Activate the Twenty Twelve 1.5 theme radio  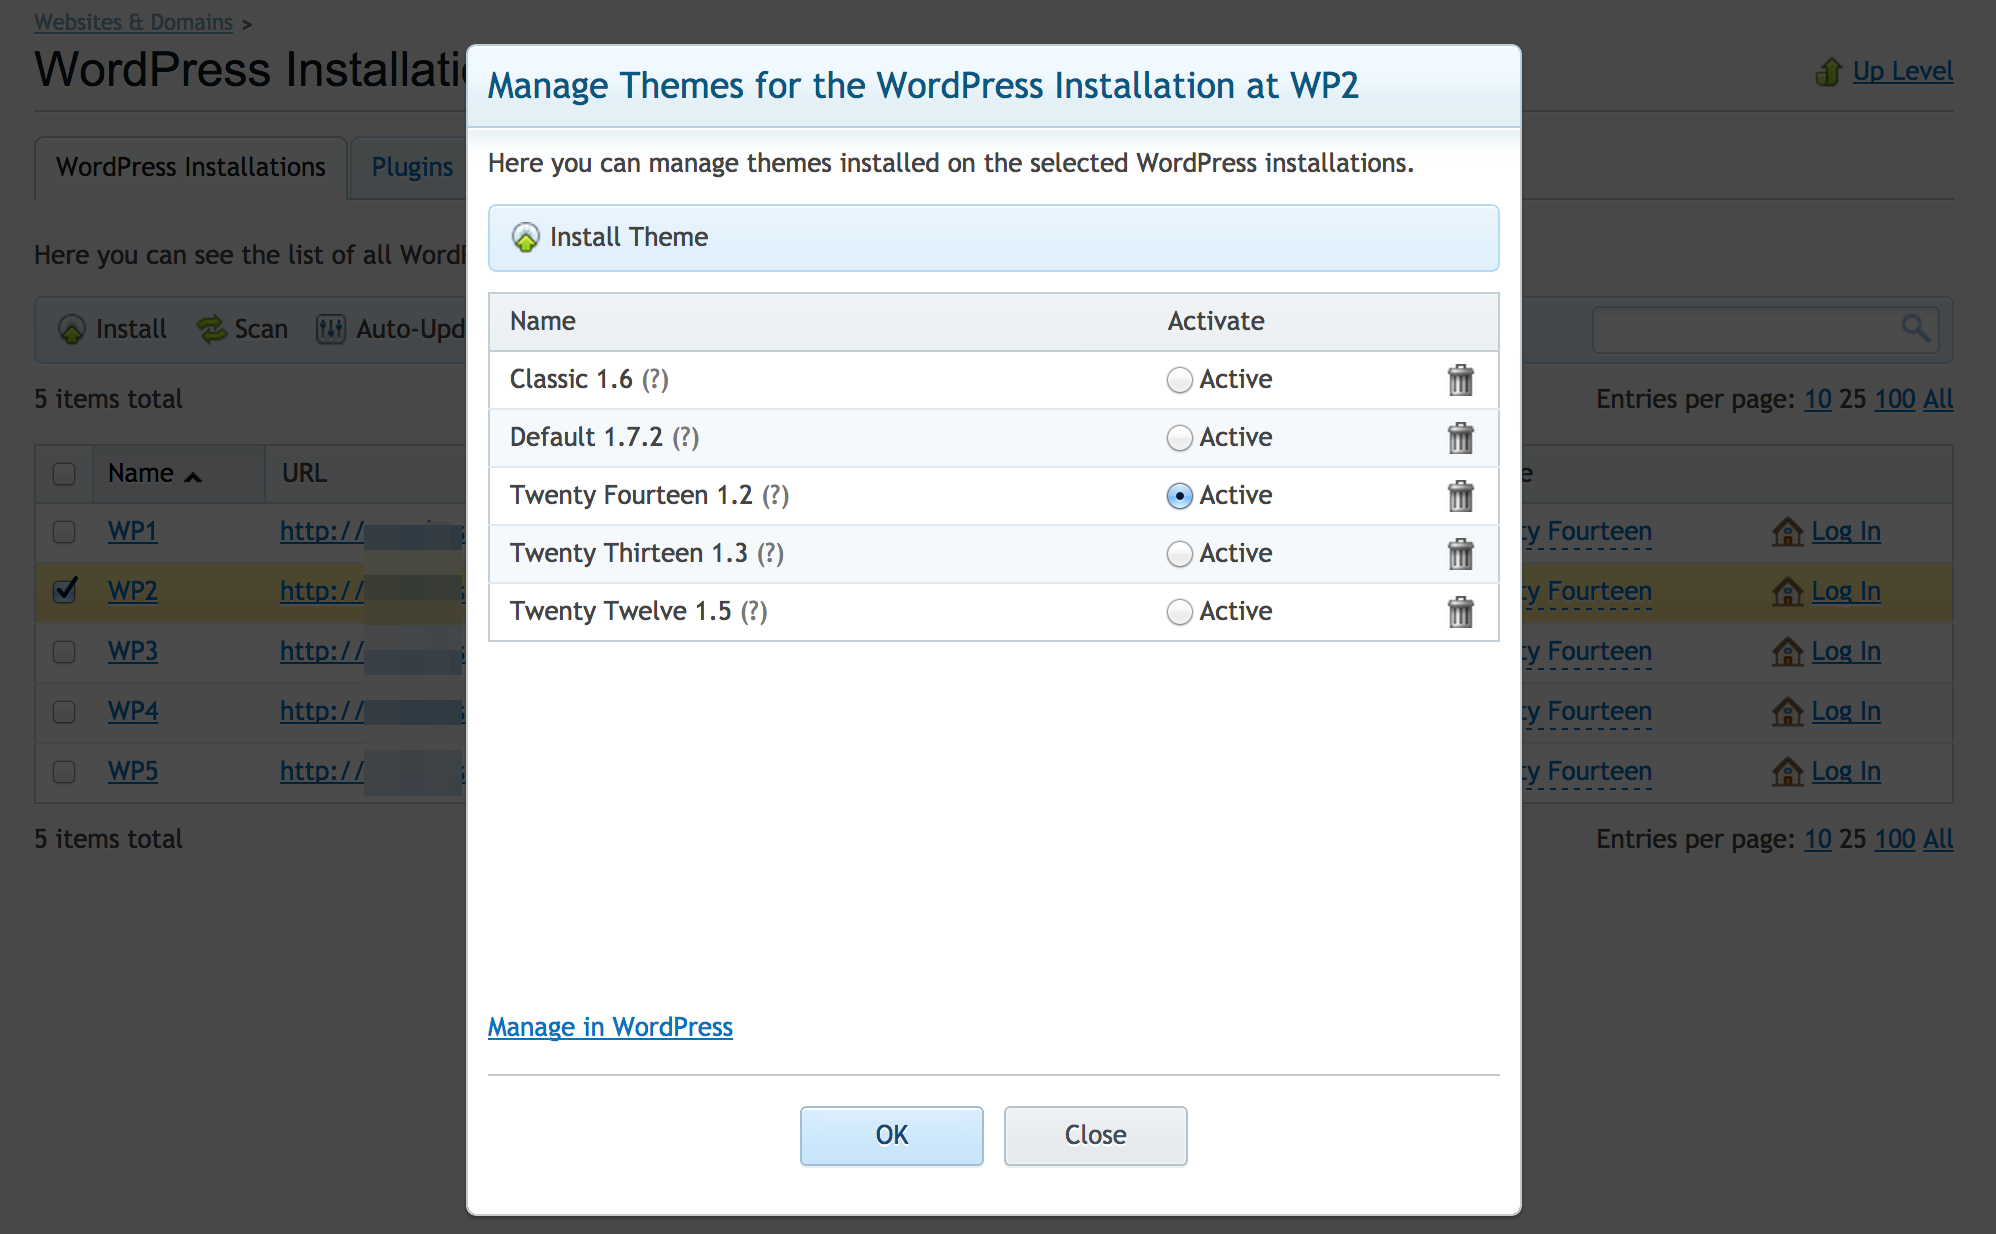click(x=1180, y=612)
